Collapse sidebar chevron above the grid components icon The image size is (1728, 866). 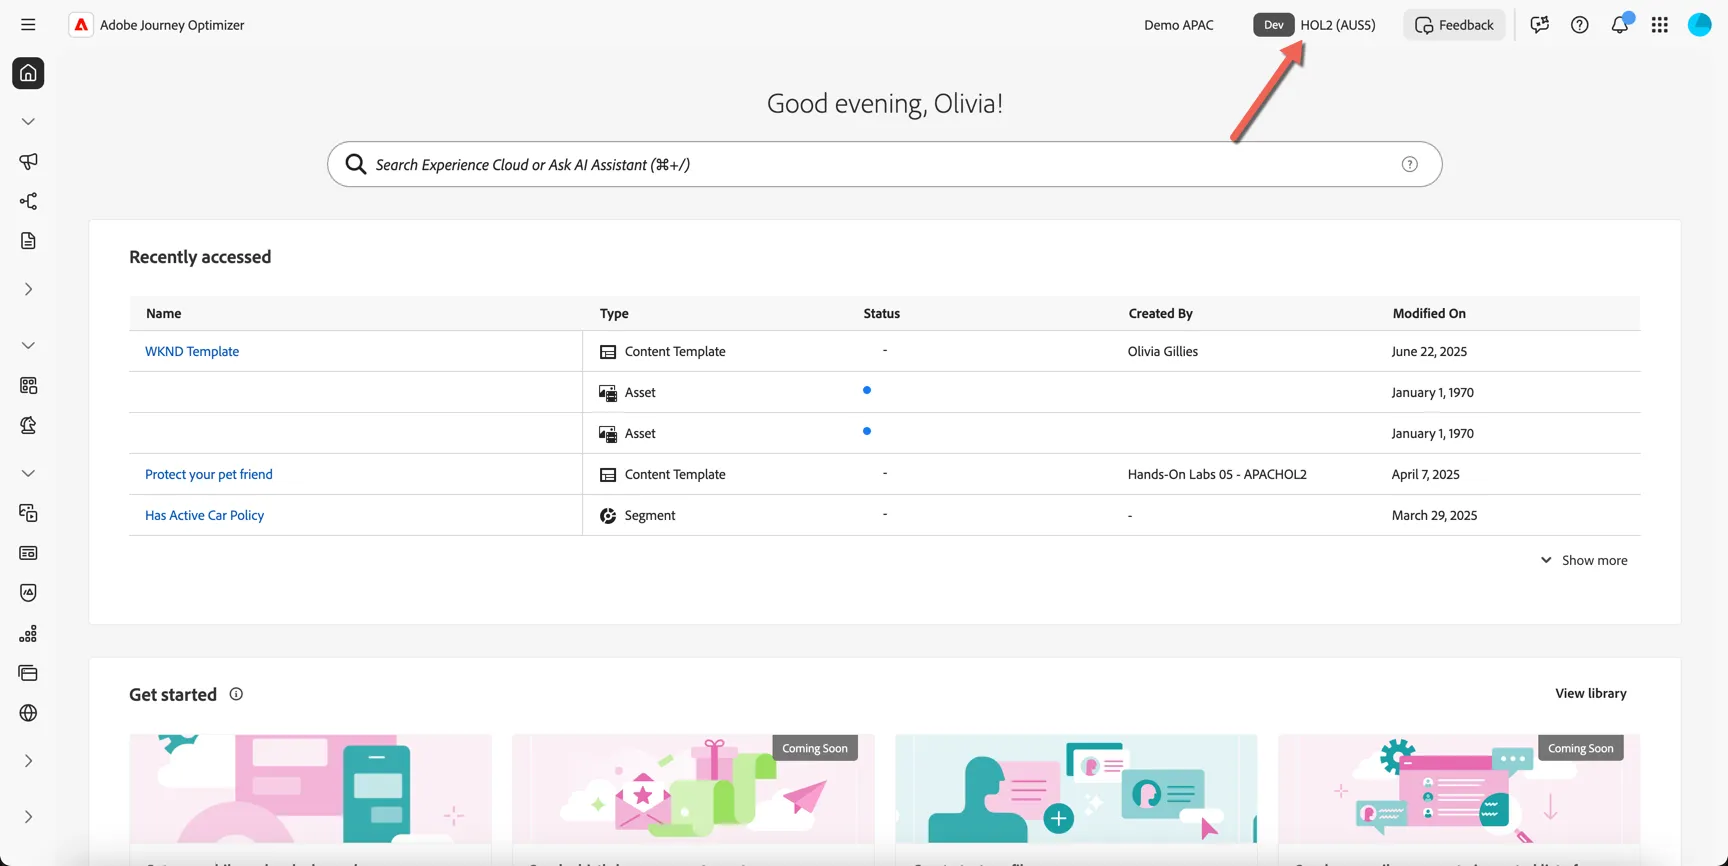28,345
